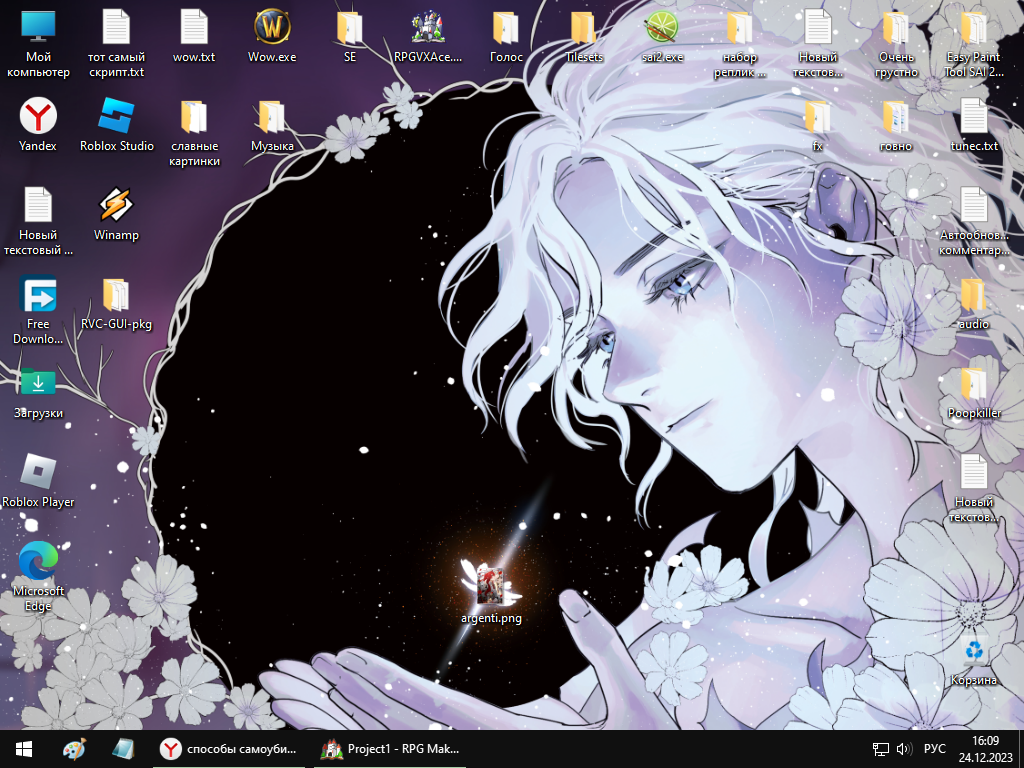1024x768 pixels.
Task: Select the audio folder
Action: [x=974, y=303]
